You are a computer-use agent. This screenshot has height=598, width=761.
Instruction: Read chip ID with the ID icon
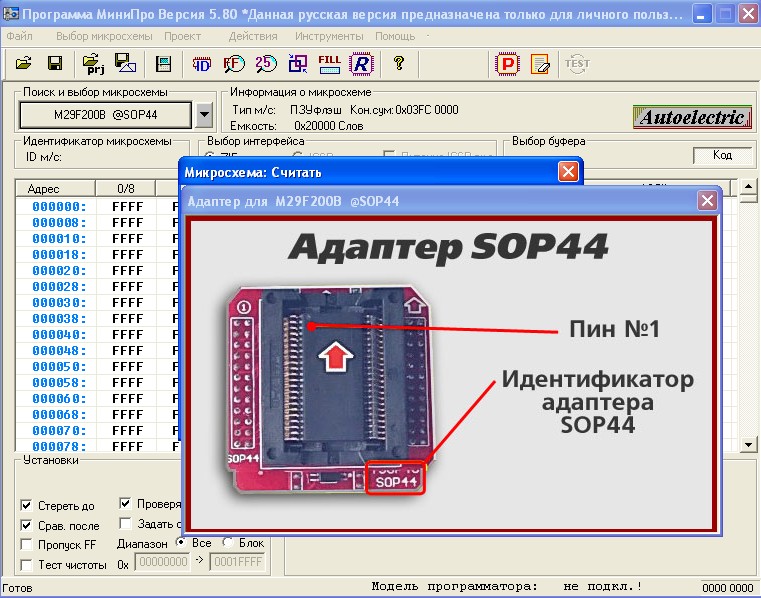coord(201,64)
